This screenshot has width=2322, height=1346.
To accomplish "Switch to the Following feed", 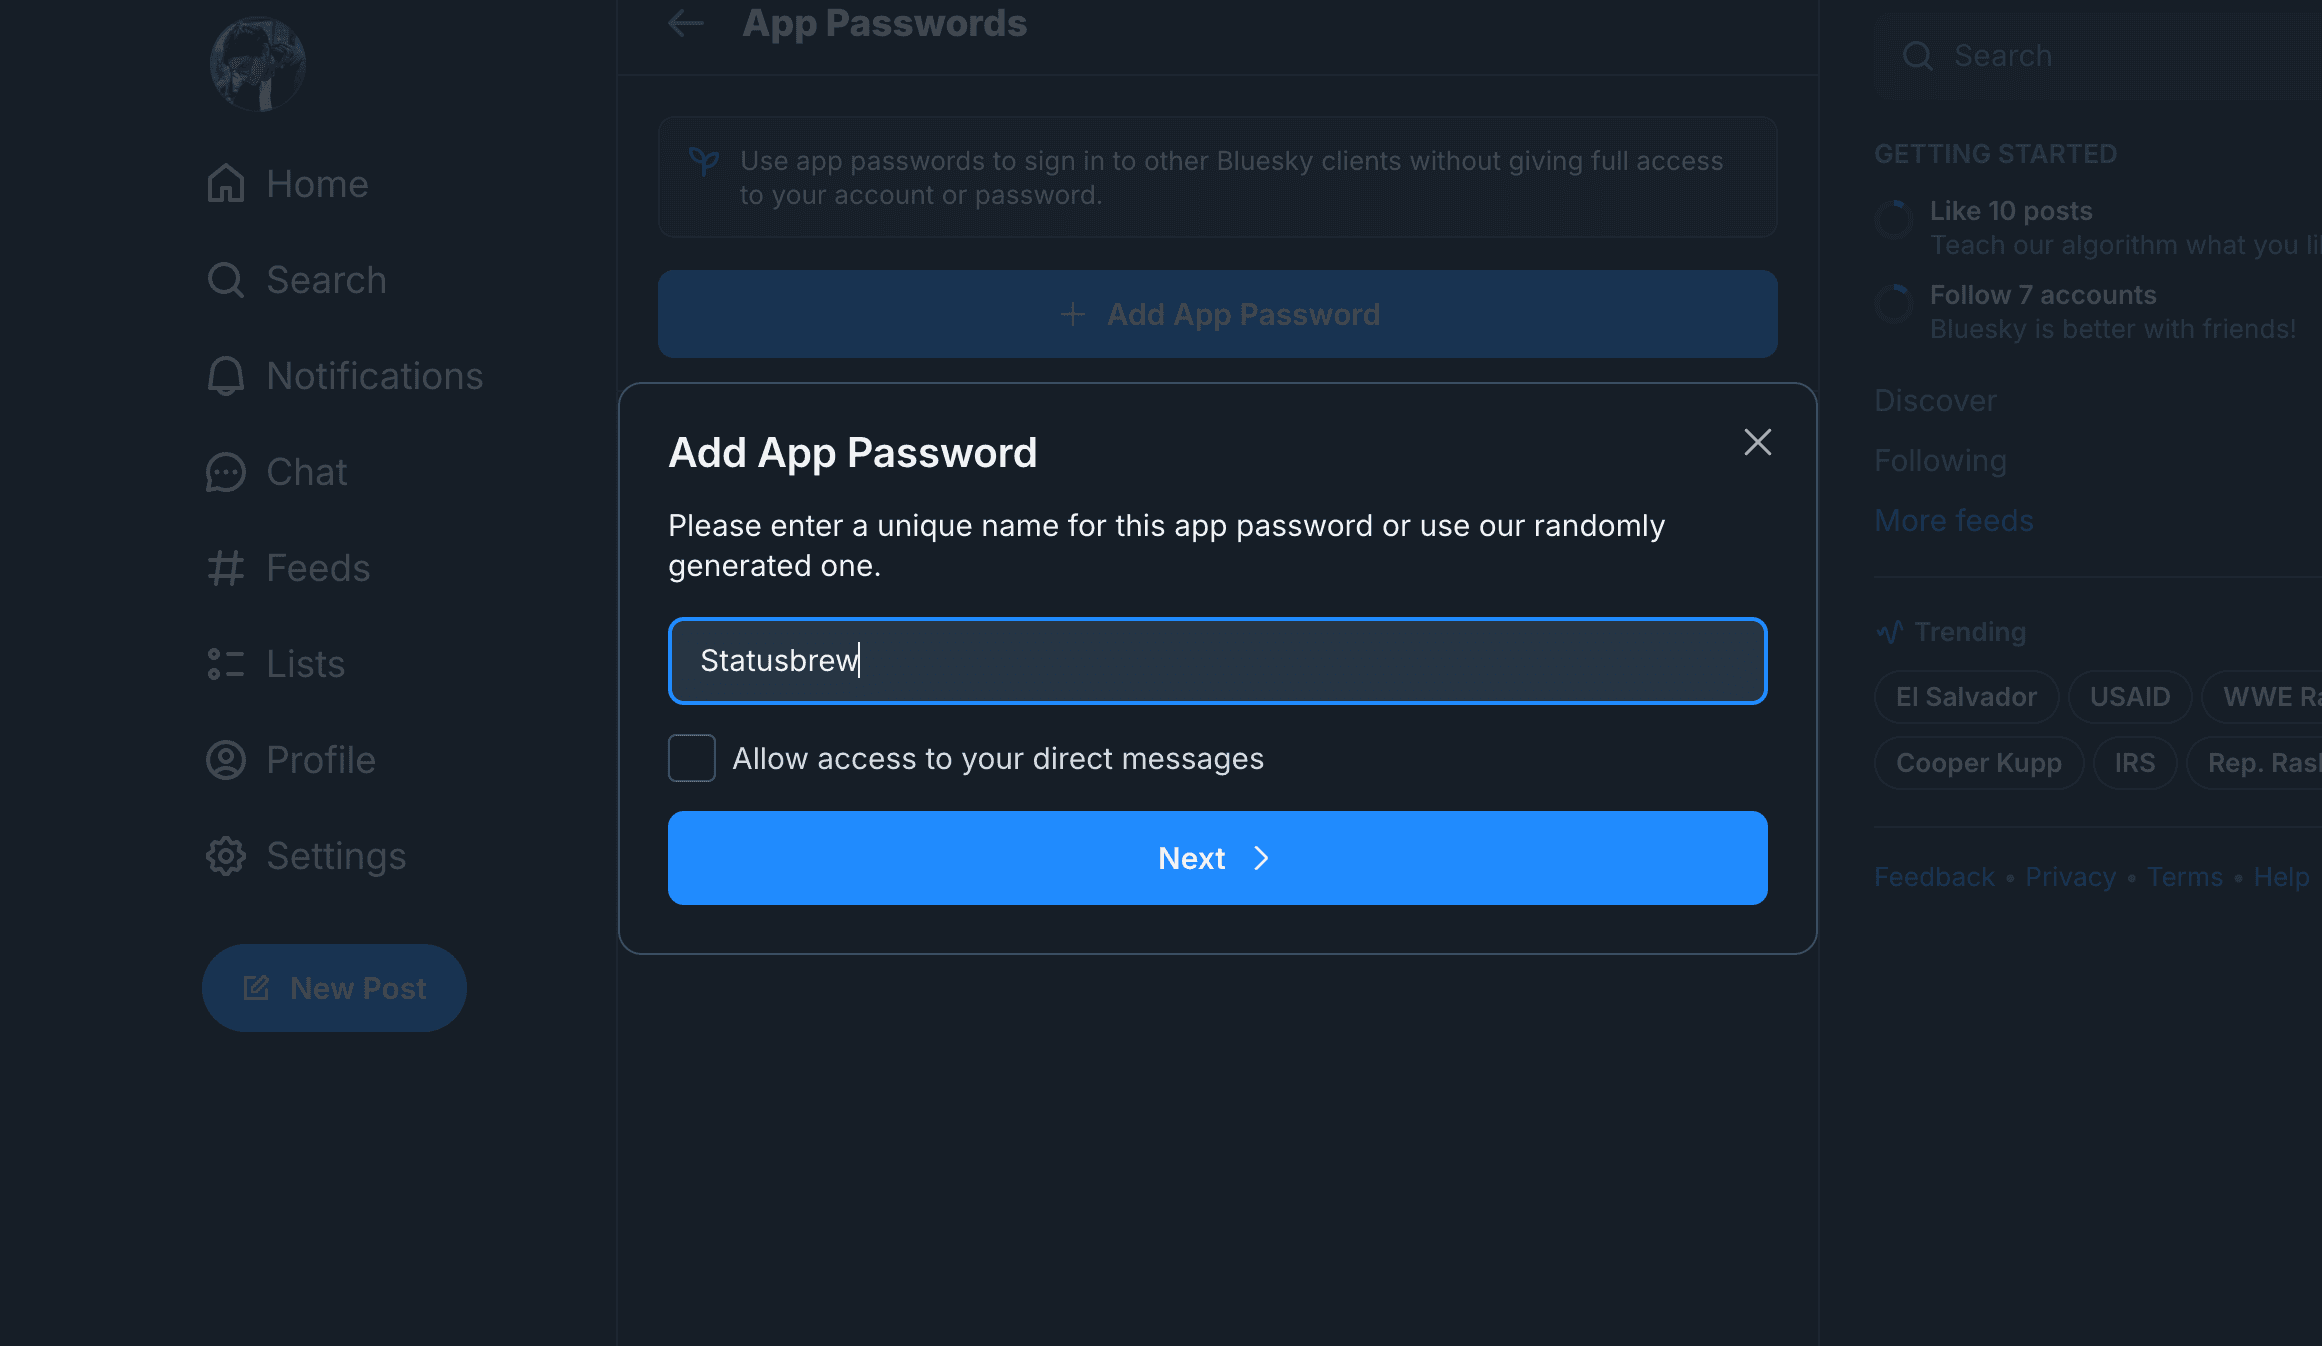I will [1940, 460].
